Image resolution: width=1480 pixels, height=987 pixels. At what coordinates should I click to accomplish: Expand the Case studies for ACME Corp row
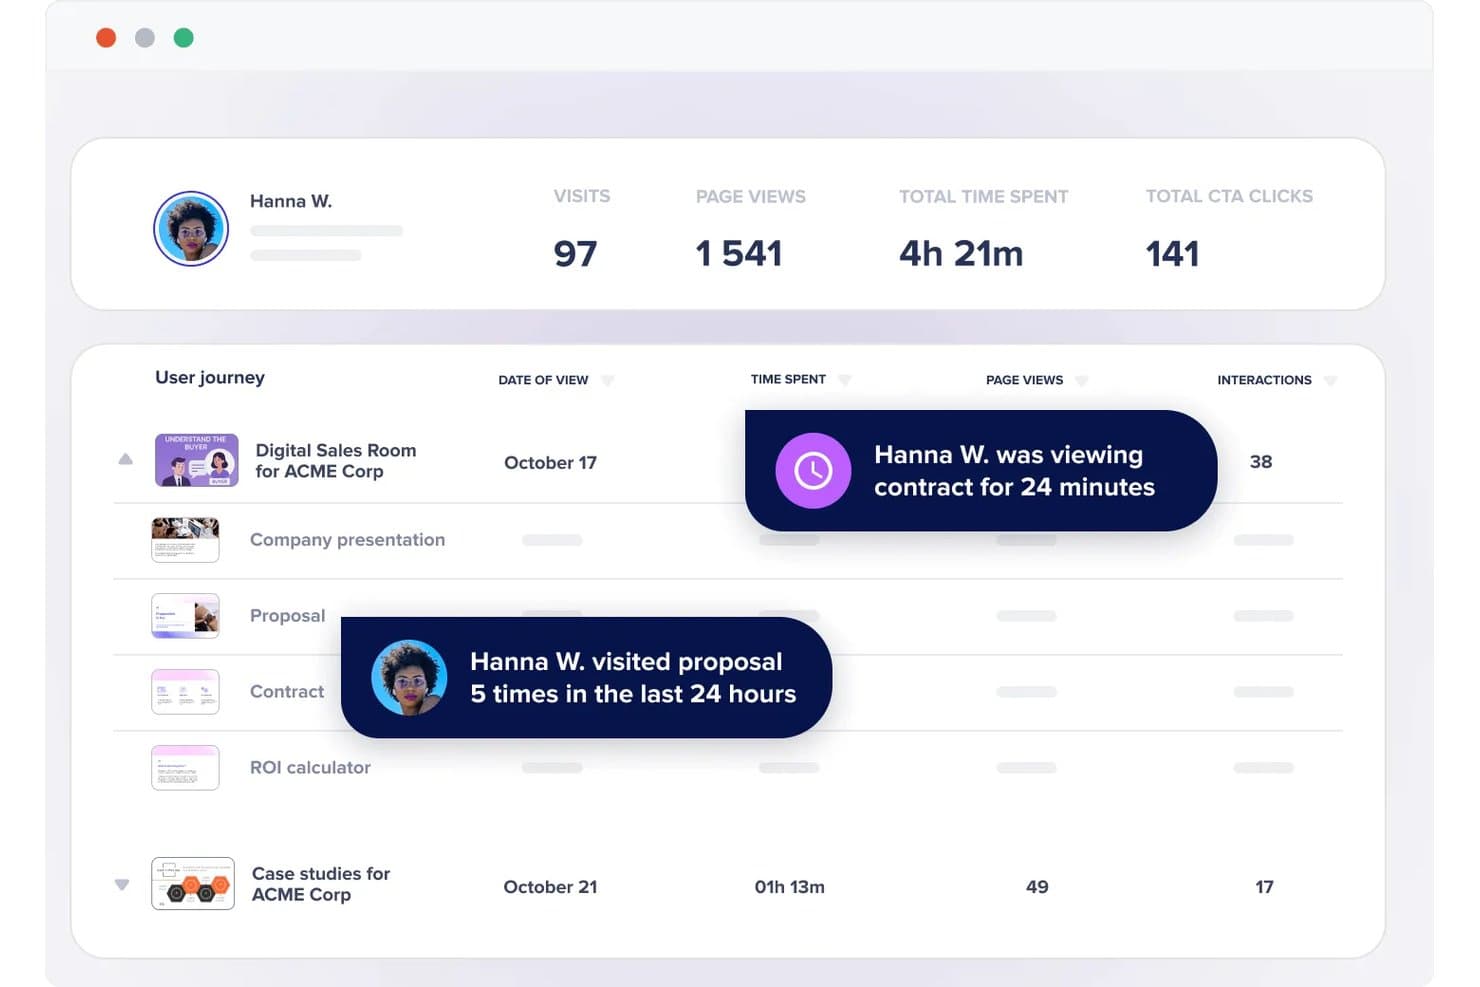pyautogui.click(x=122, y=884)
